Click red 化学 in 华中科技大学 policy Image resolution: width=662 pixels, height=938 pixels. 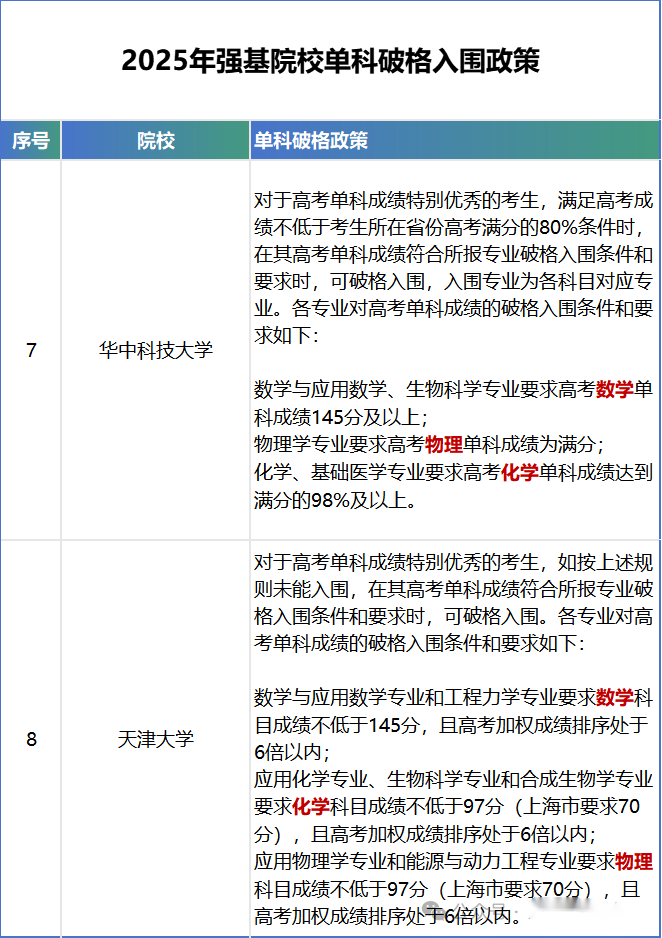pyautogui.click(x=520, y=472)
